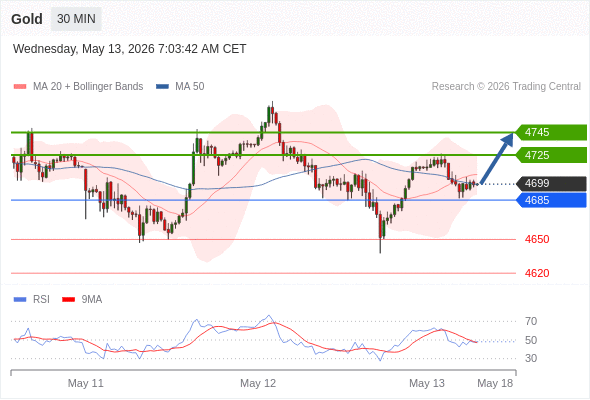Click the RSI blue legend swatch

(20, 300)
